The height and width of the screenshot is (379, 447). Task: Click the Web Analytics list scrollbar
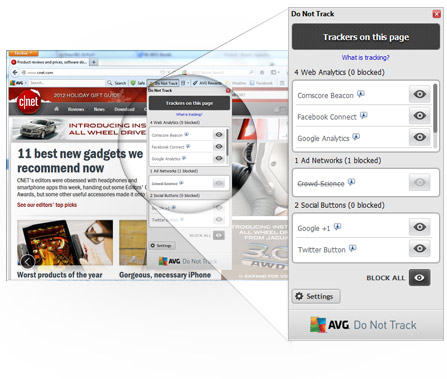tap(435, 108)
